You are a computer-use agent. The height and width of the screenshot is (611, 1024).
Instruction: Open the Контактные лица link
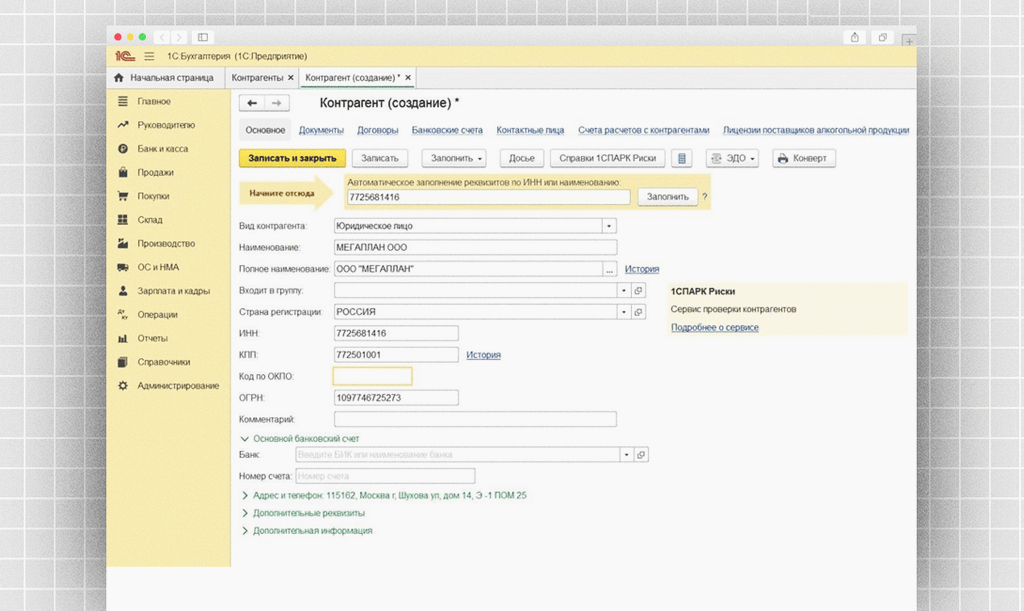click(x=530, y=130)
